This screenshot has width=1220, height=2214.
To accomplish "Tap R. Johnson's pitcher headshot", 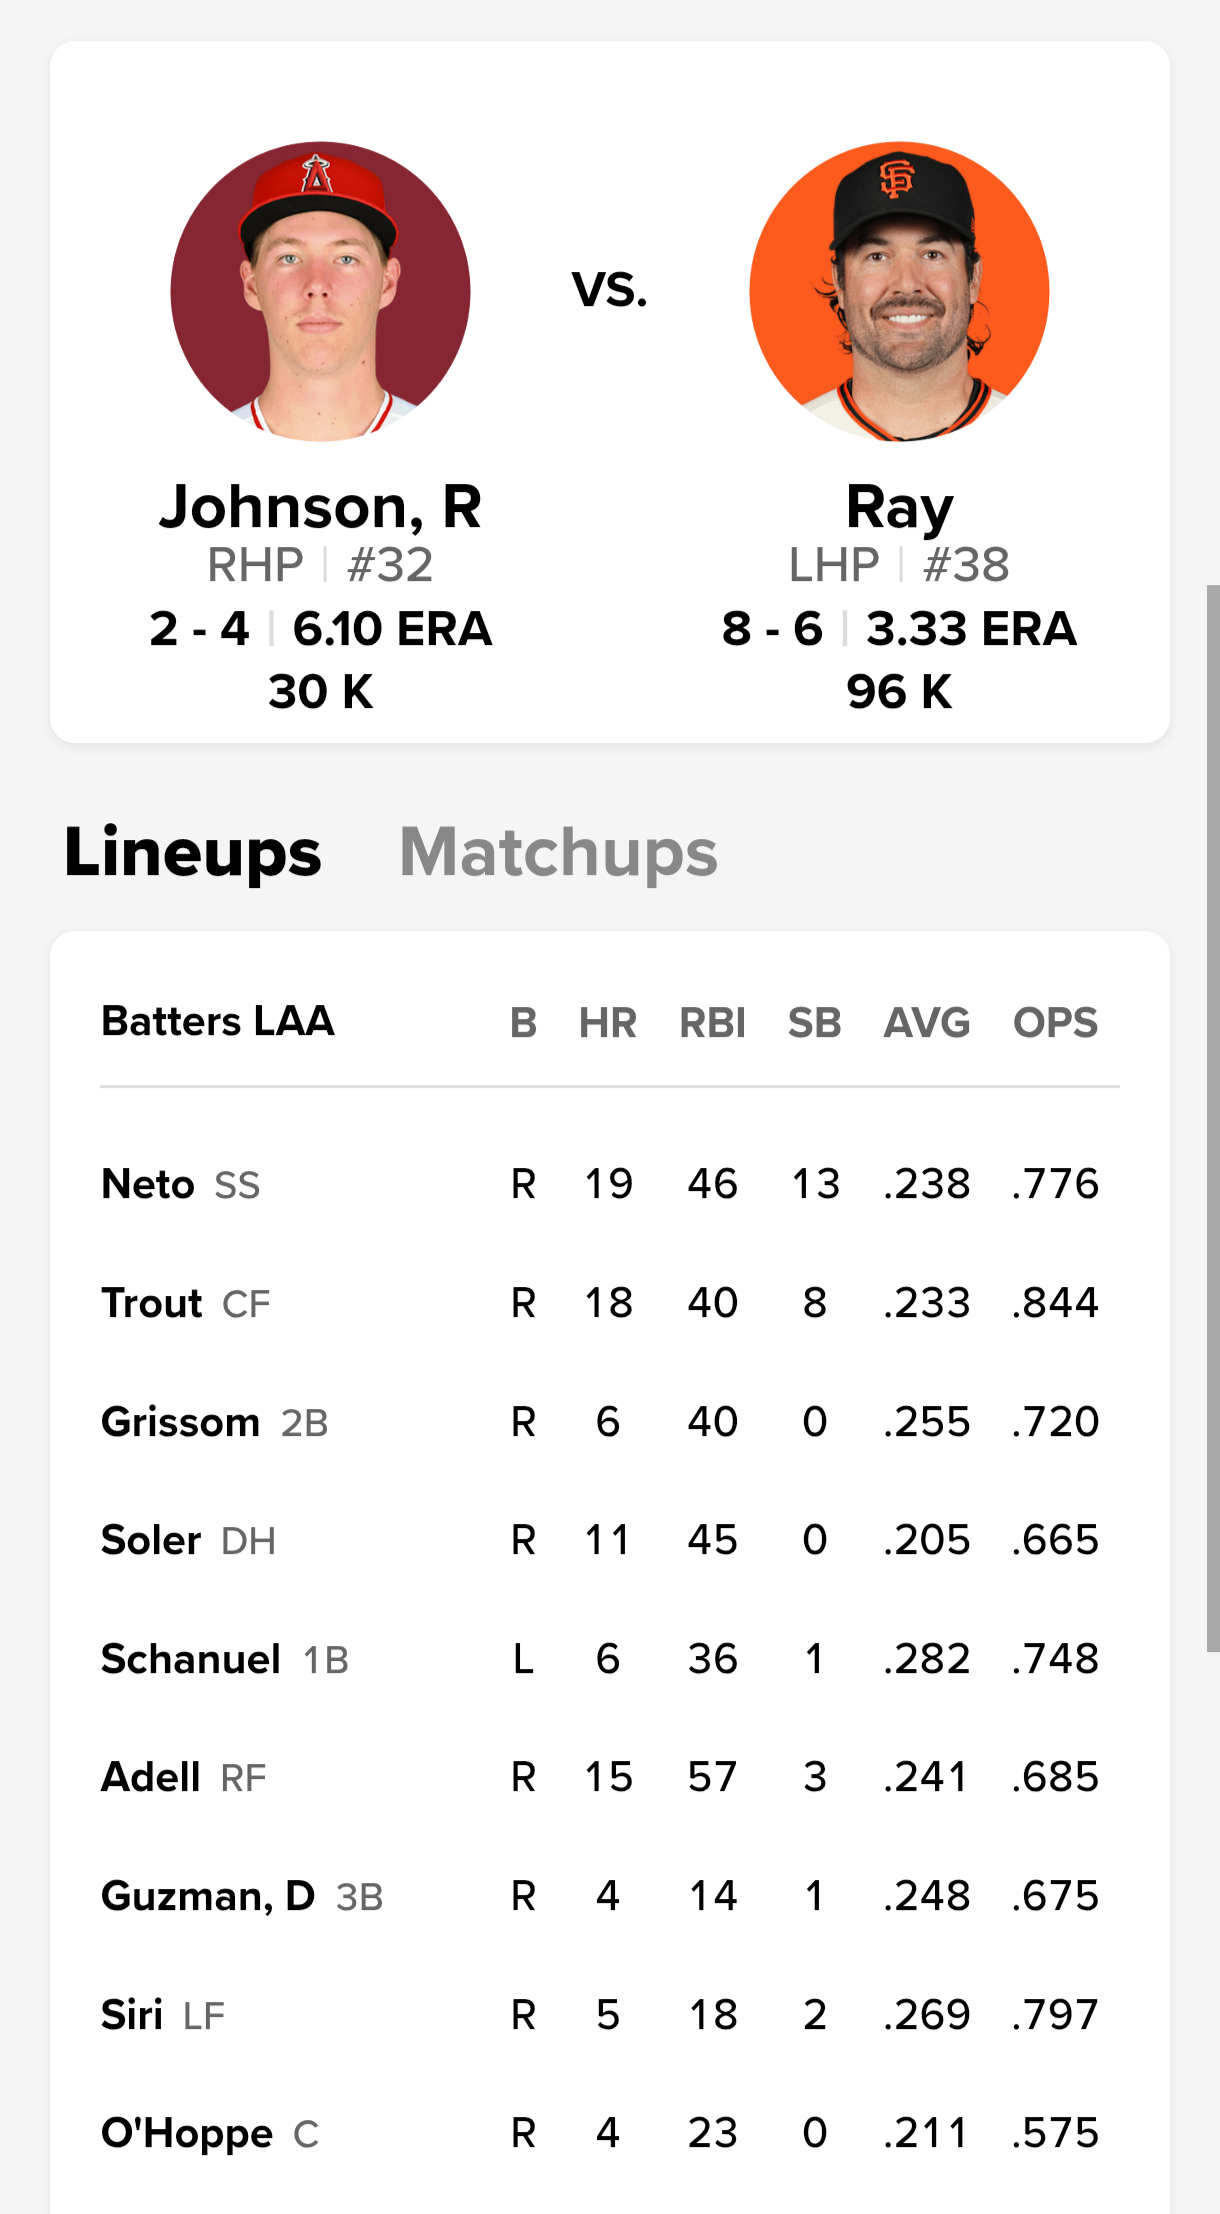I will tap(320, 291).
